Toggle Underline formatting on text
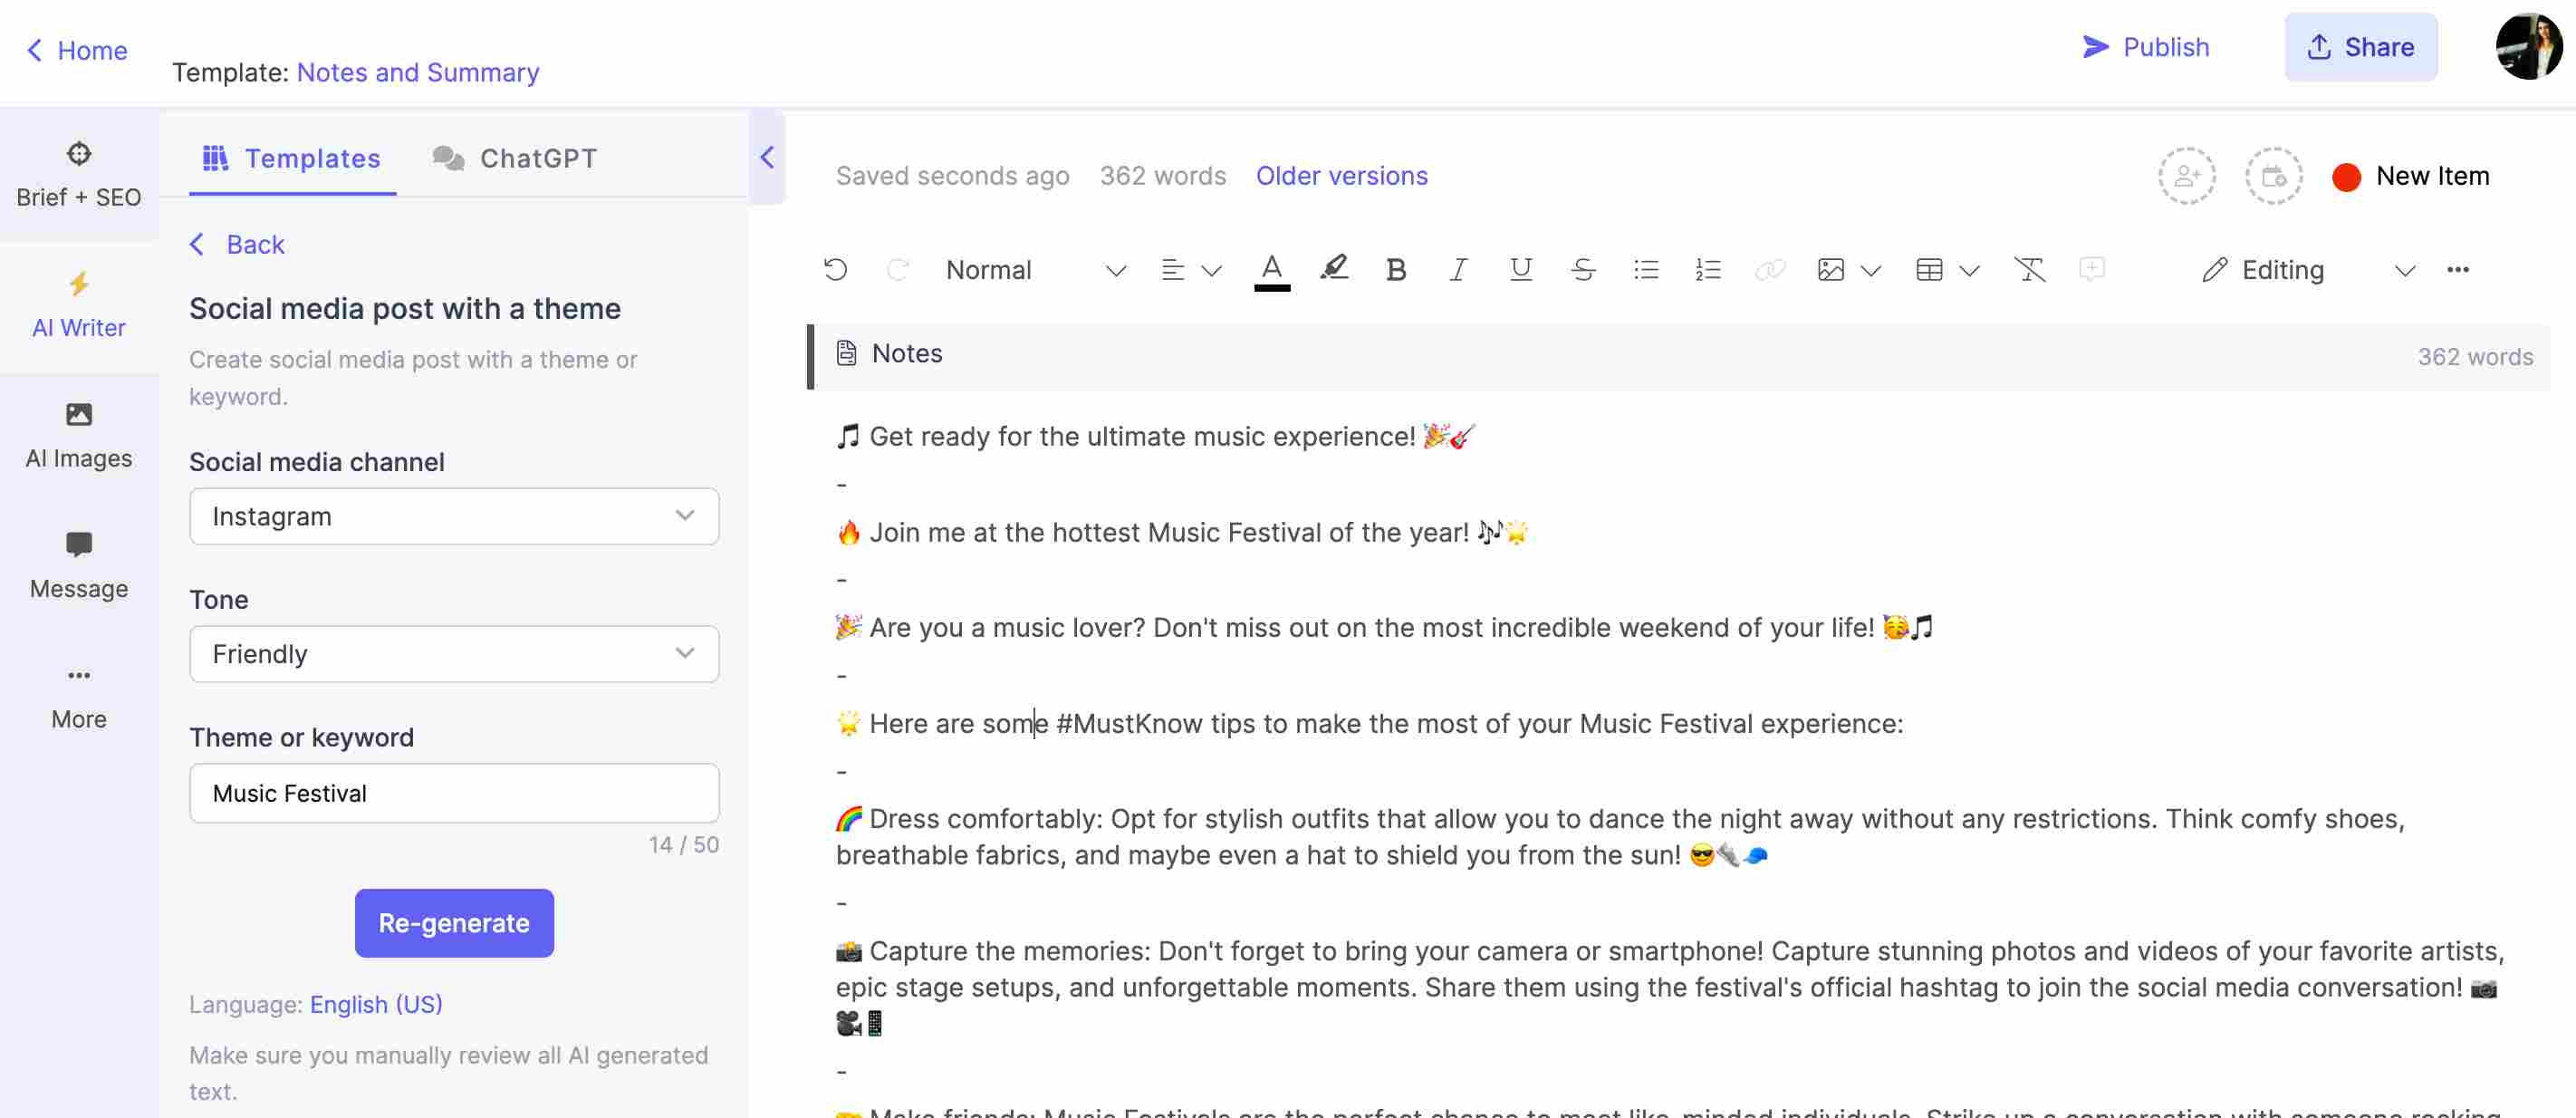This screenshot has height=1118, width=2576. coord(1518,270)
